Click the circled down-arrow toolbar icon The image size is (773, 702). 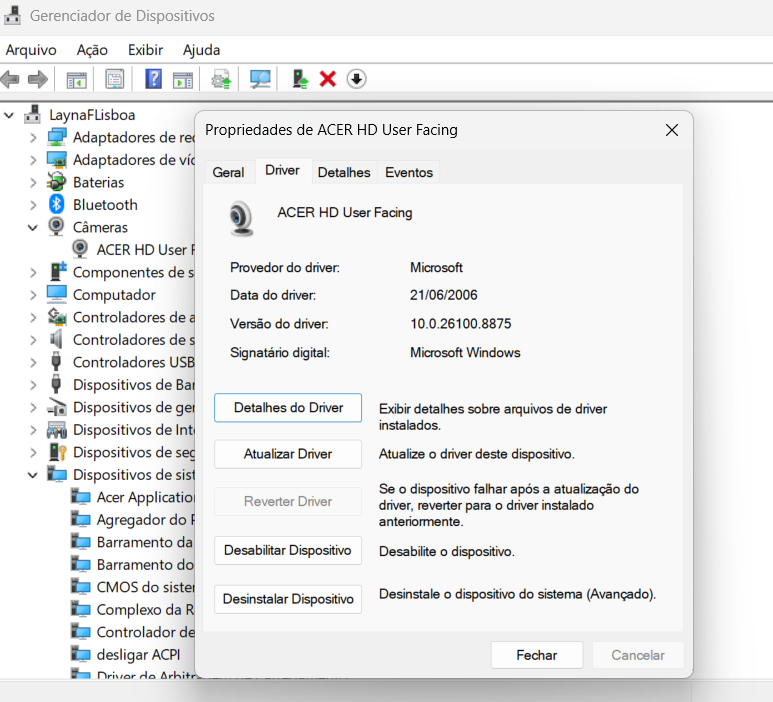(x=356, y=79)
